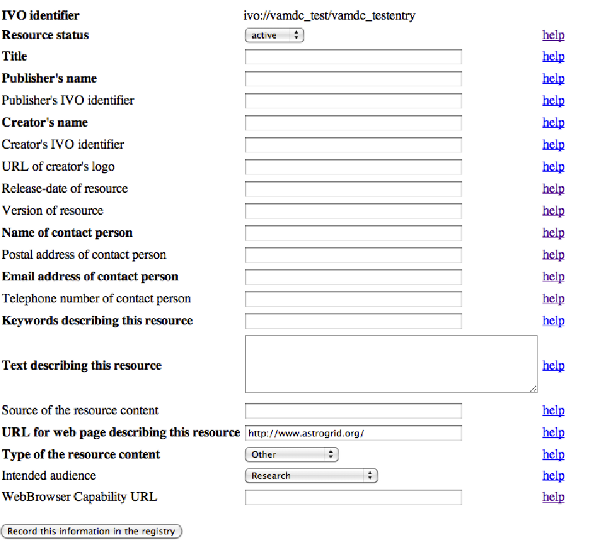The width and height of the screenshot is (600, 546).
Task: Focus the Version of resource field
Action: [x=353, y=211]
